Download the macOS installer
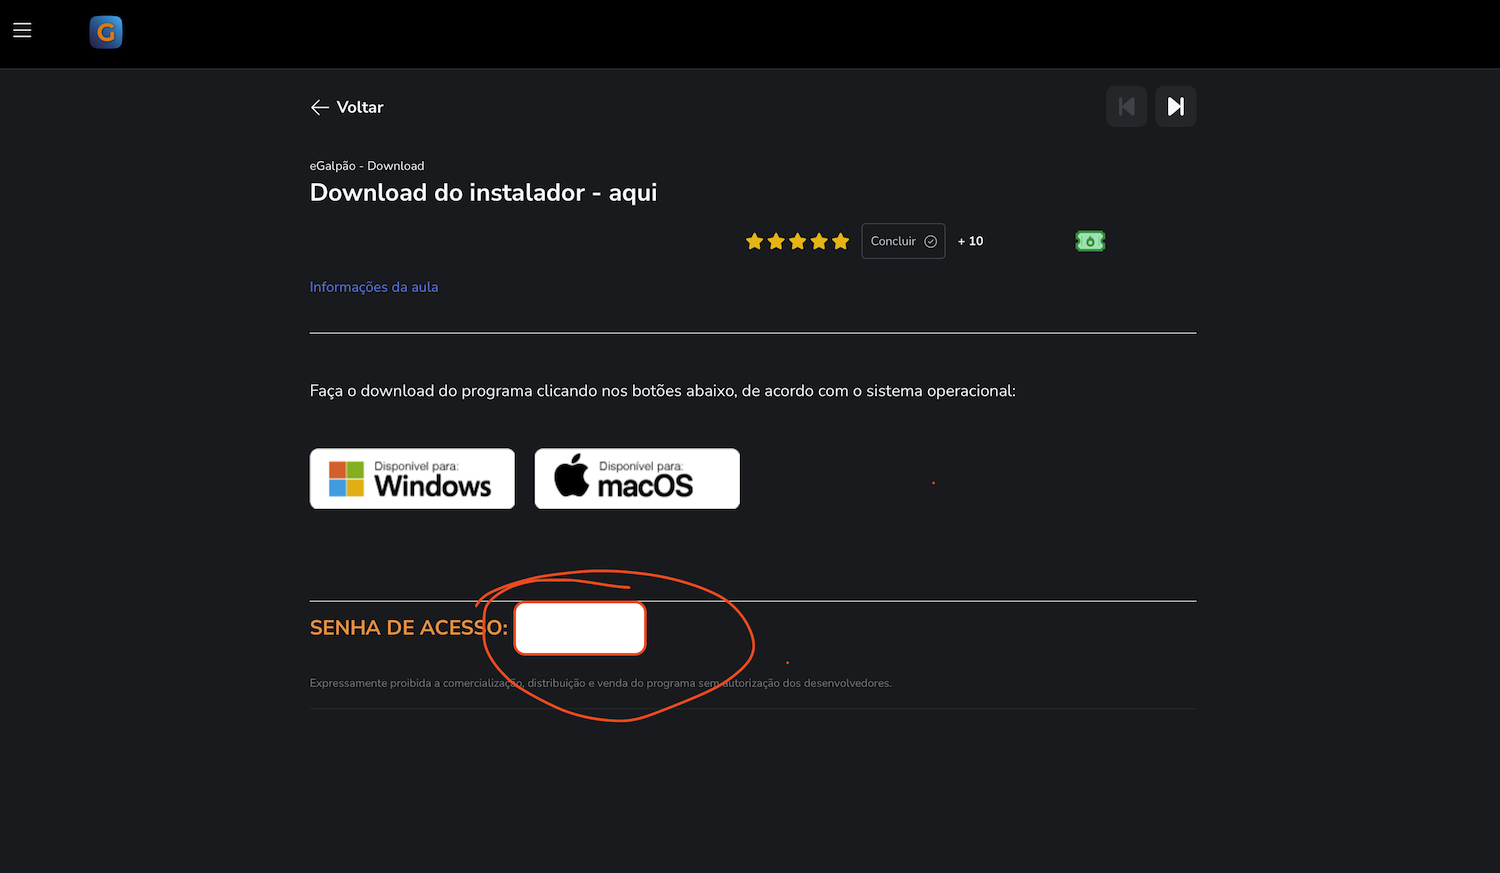Image resolution: width=1500 pixels, height=873 pixels. [637, 478]
